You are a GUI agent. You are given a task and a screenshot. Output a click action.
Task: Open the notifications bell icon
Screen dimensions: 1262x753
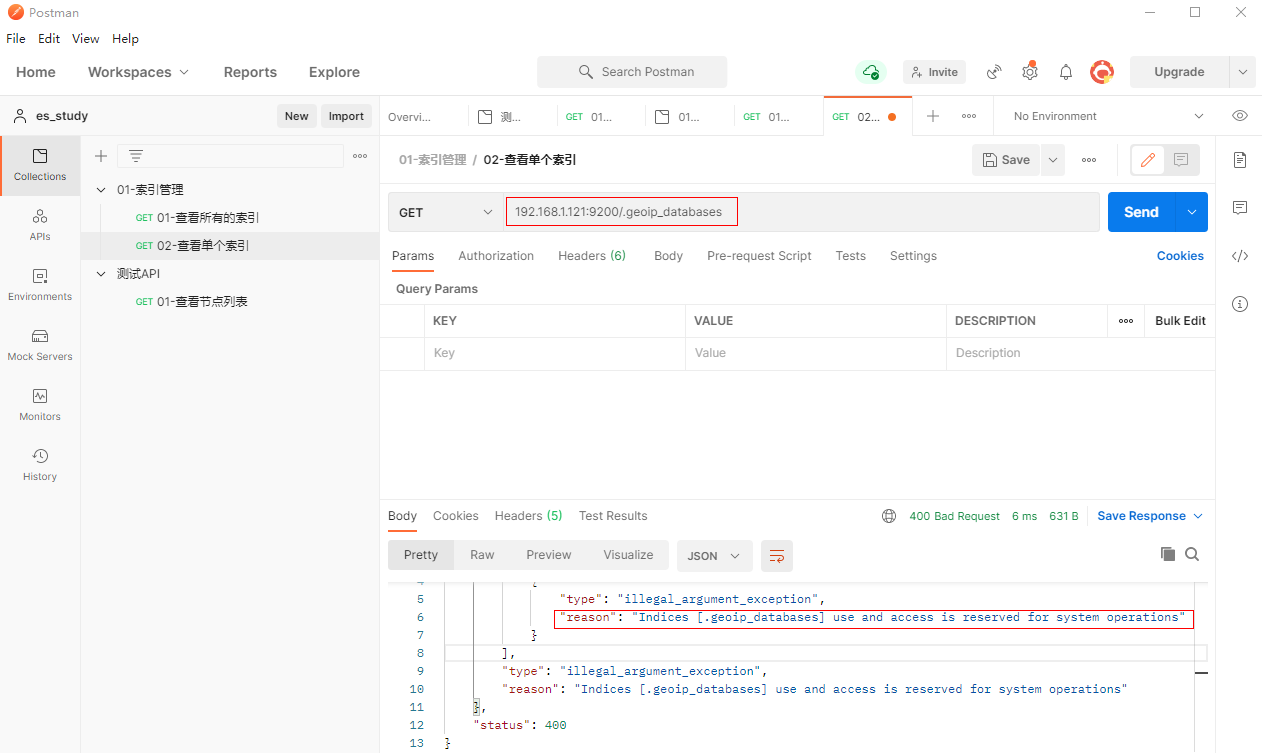click(x=1066, y=72)
